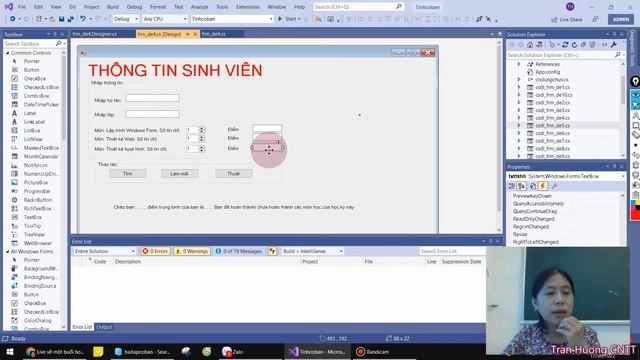Click the Property Pages wrench icon

coord(554,186)
